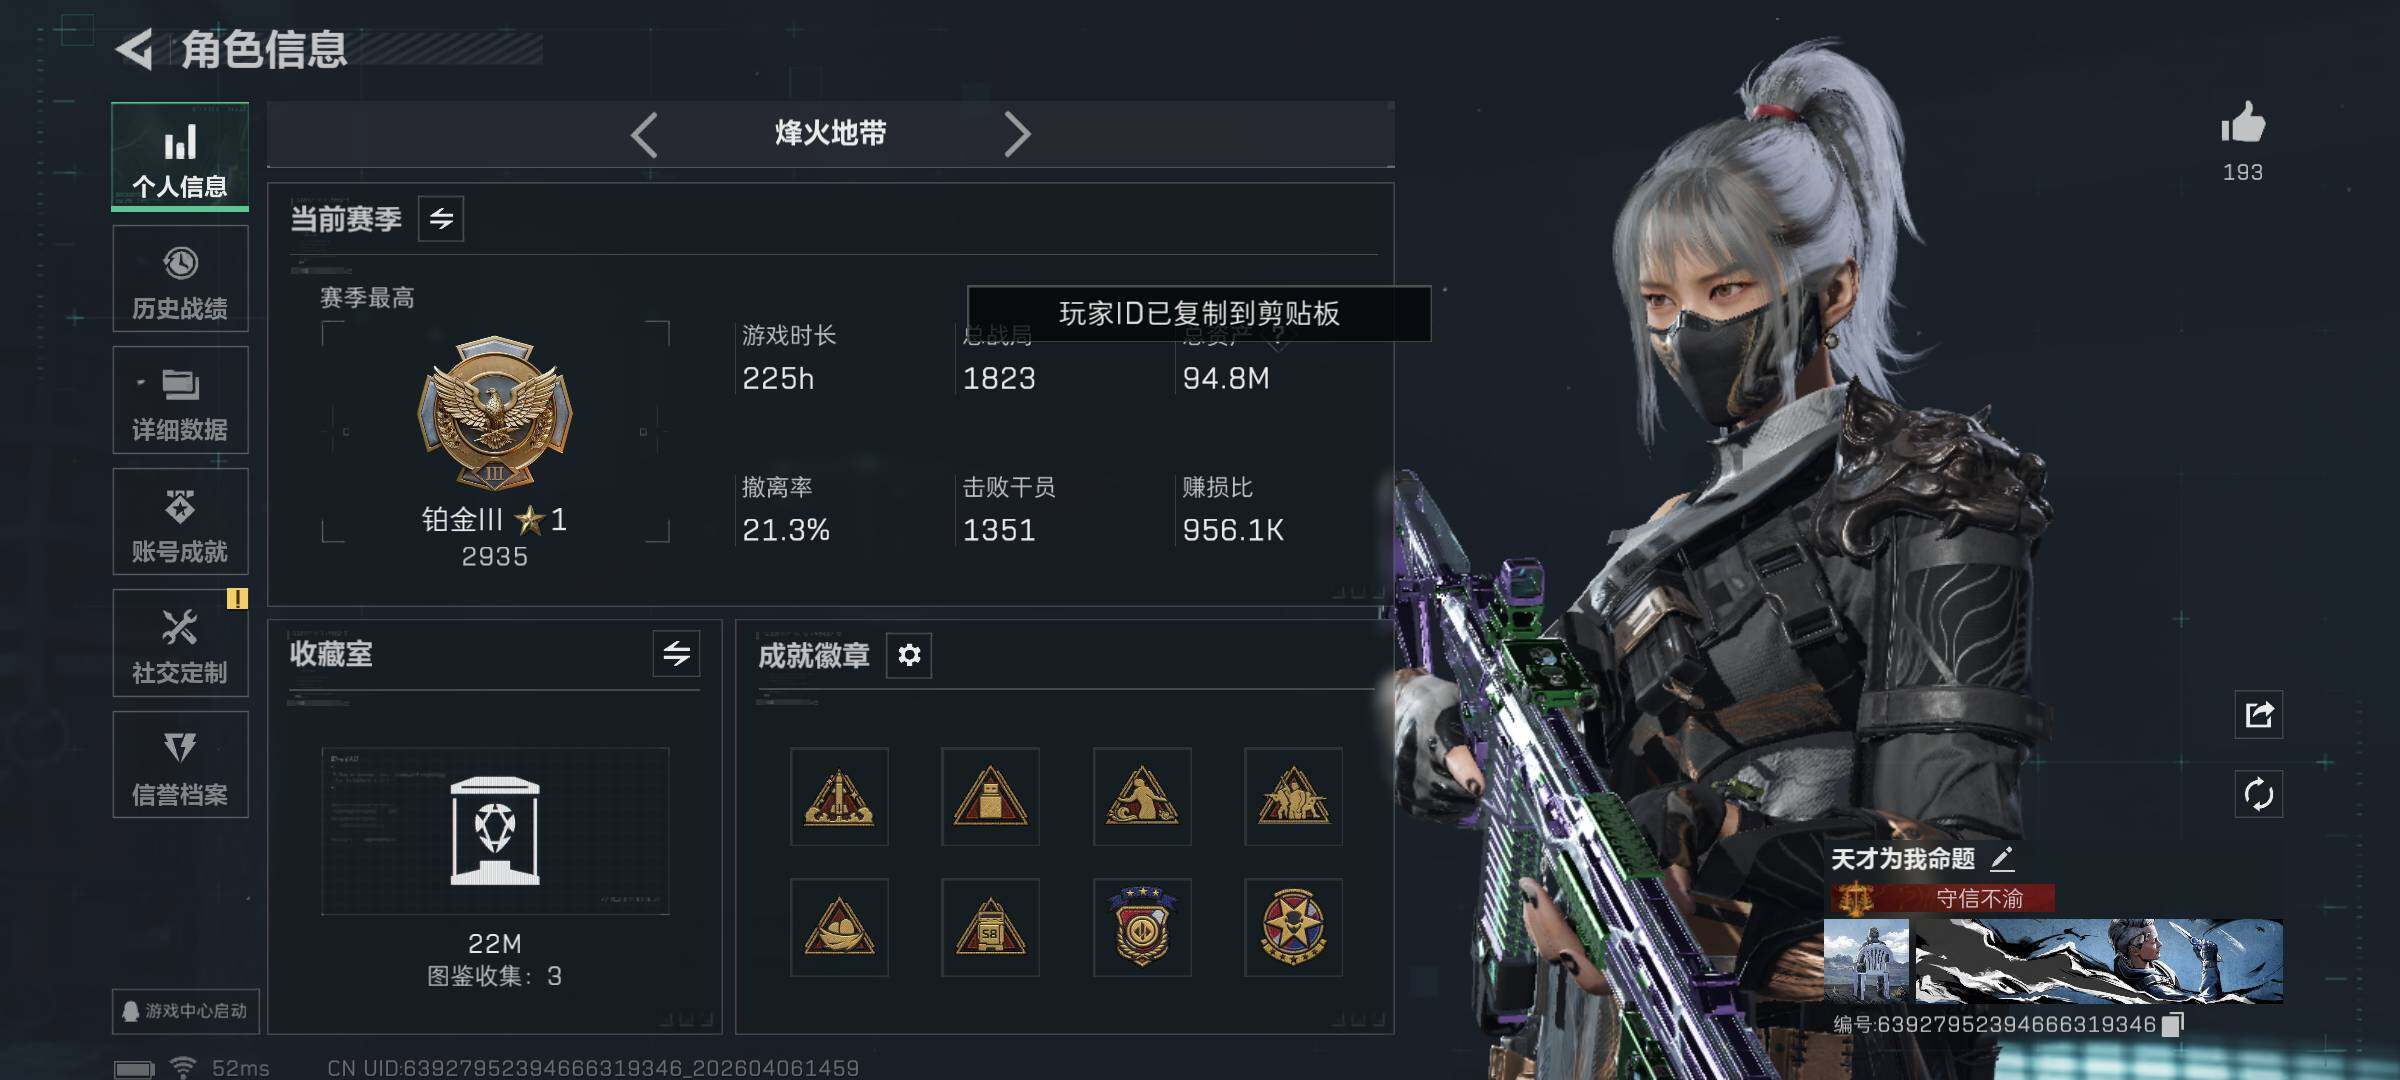Screen dimensions: 2400x1080
Task: Toggle the 当前赛季 season switch button
Action: point(441,218)
